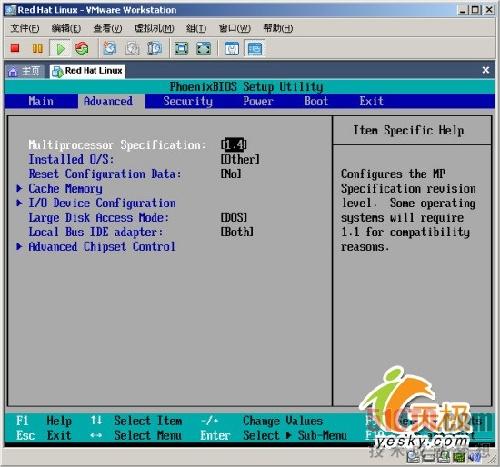
Task: Open the 虚拟机(M) menu
Action: (154, 28)
